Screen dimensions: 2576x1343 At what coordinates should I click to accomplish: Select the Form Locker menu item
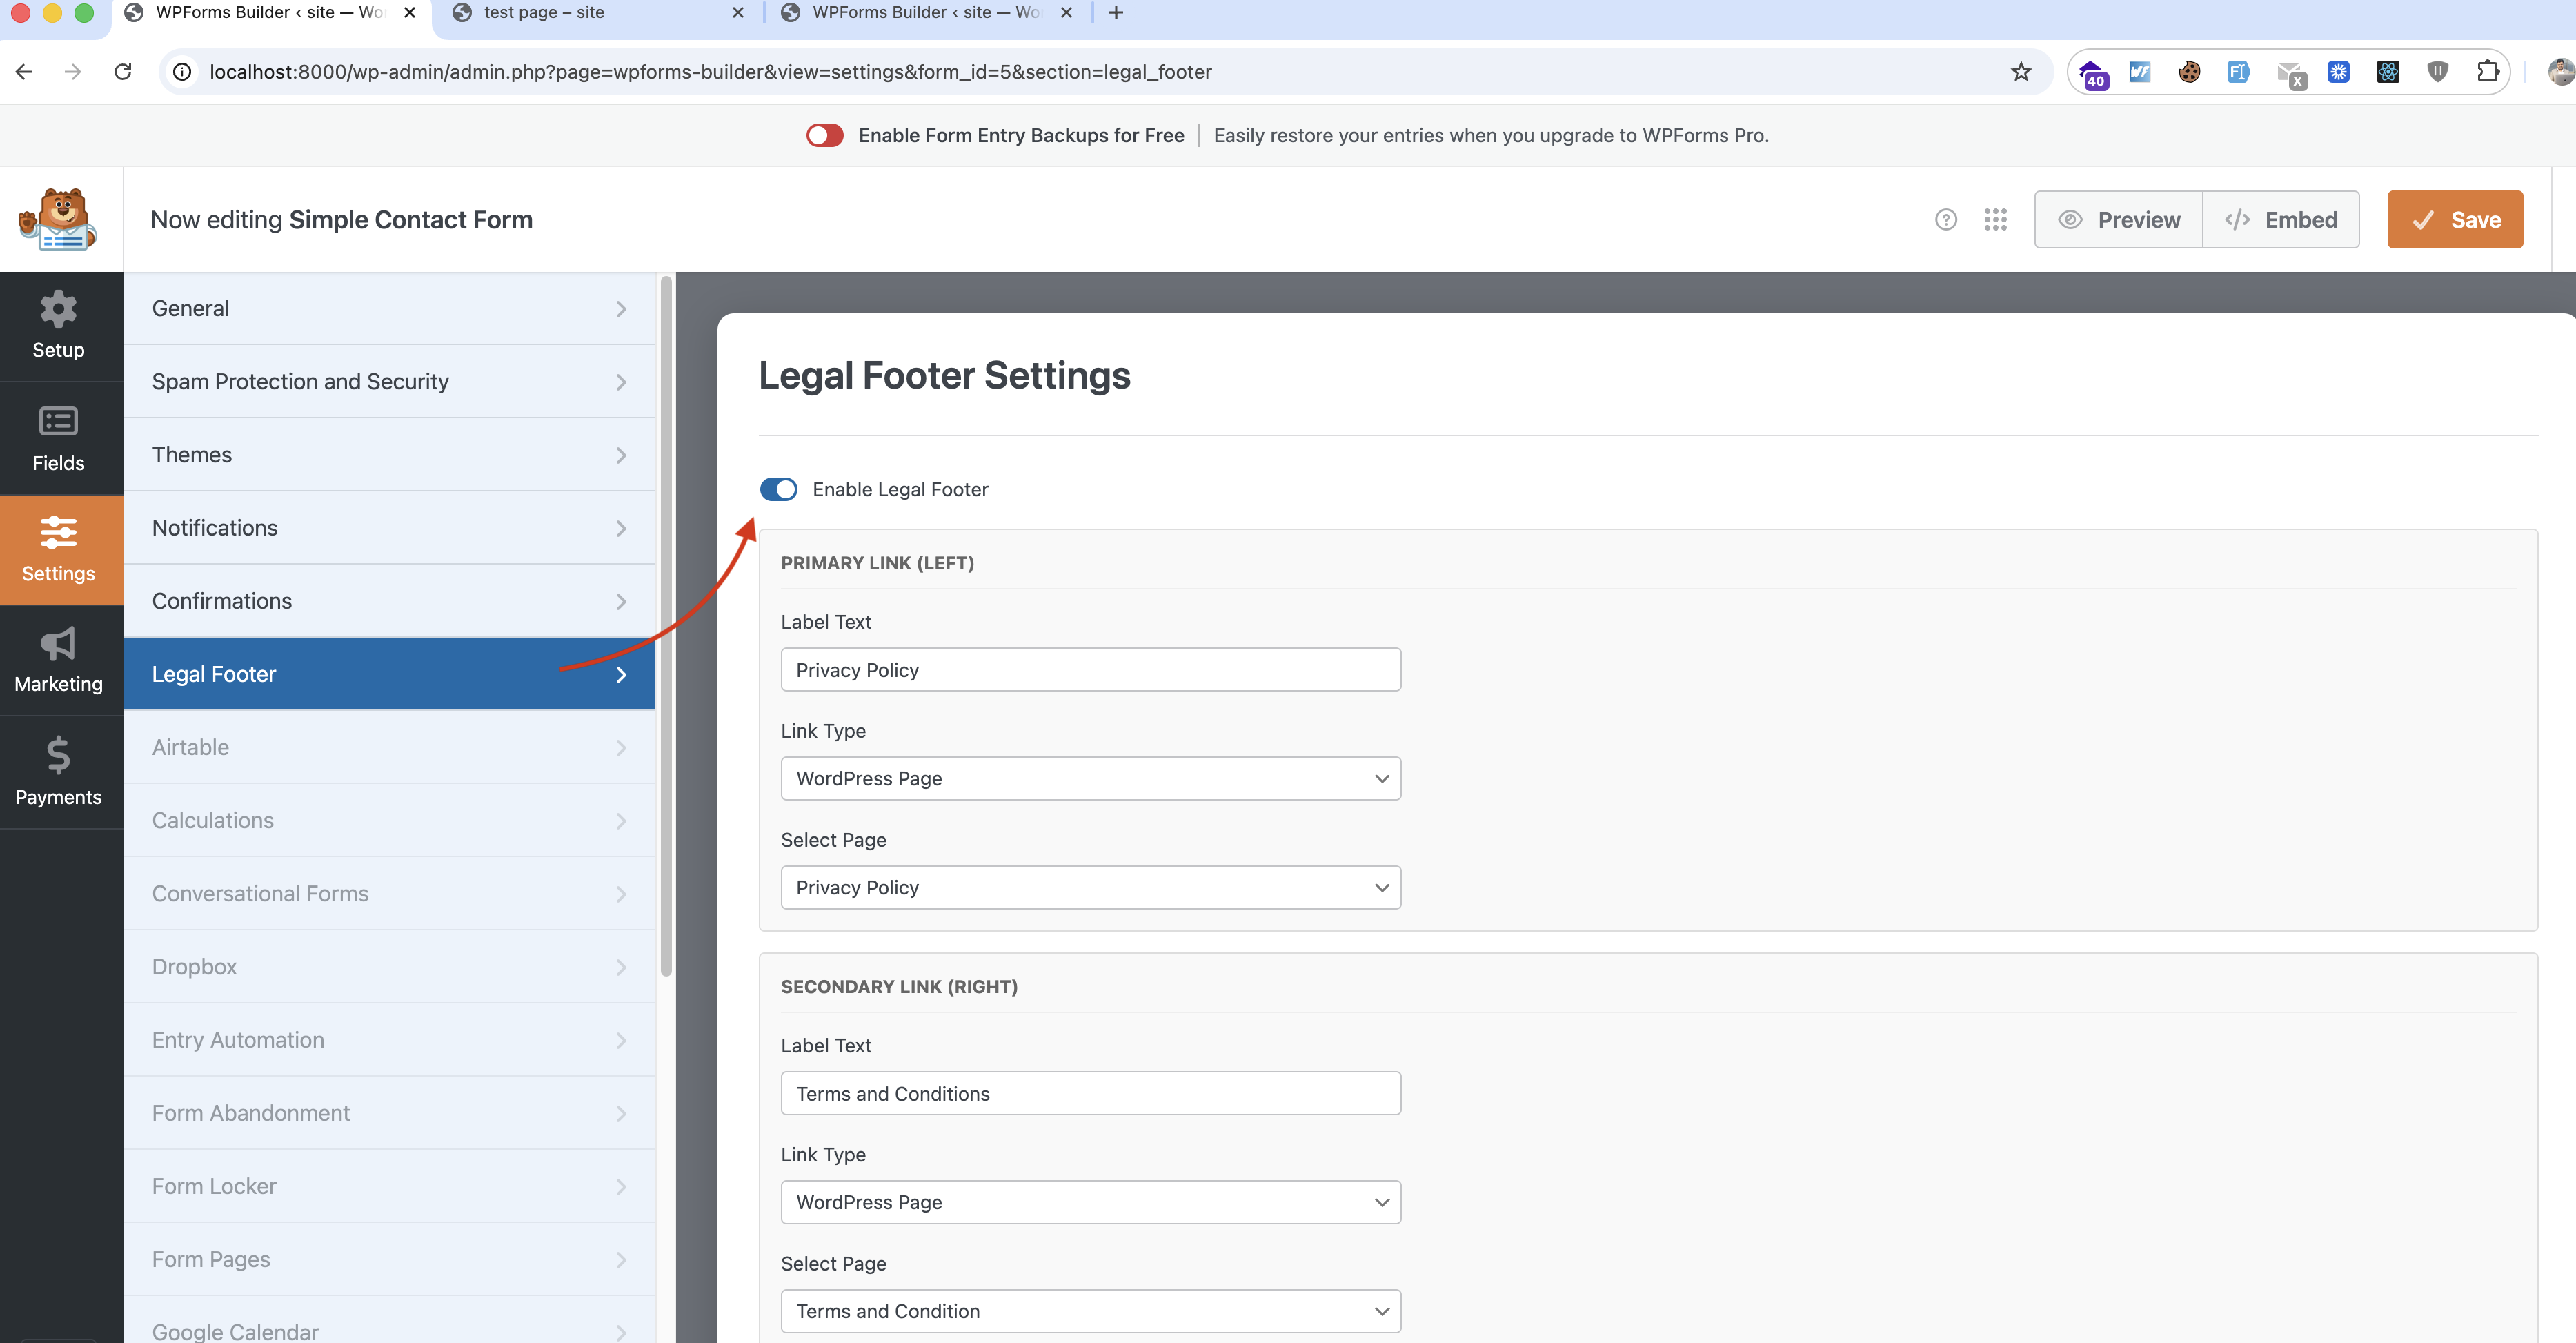(389, 1186)
